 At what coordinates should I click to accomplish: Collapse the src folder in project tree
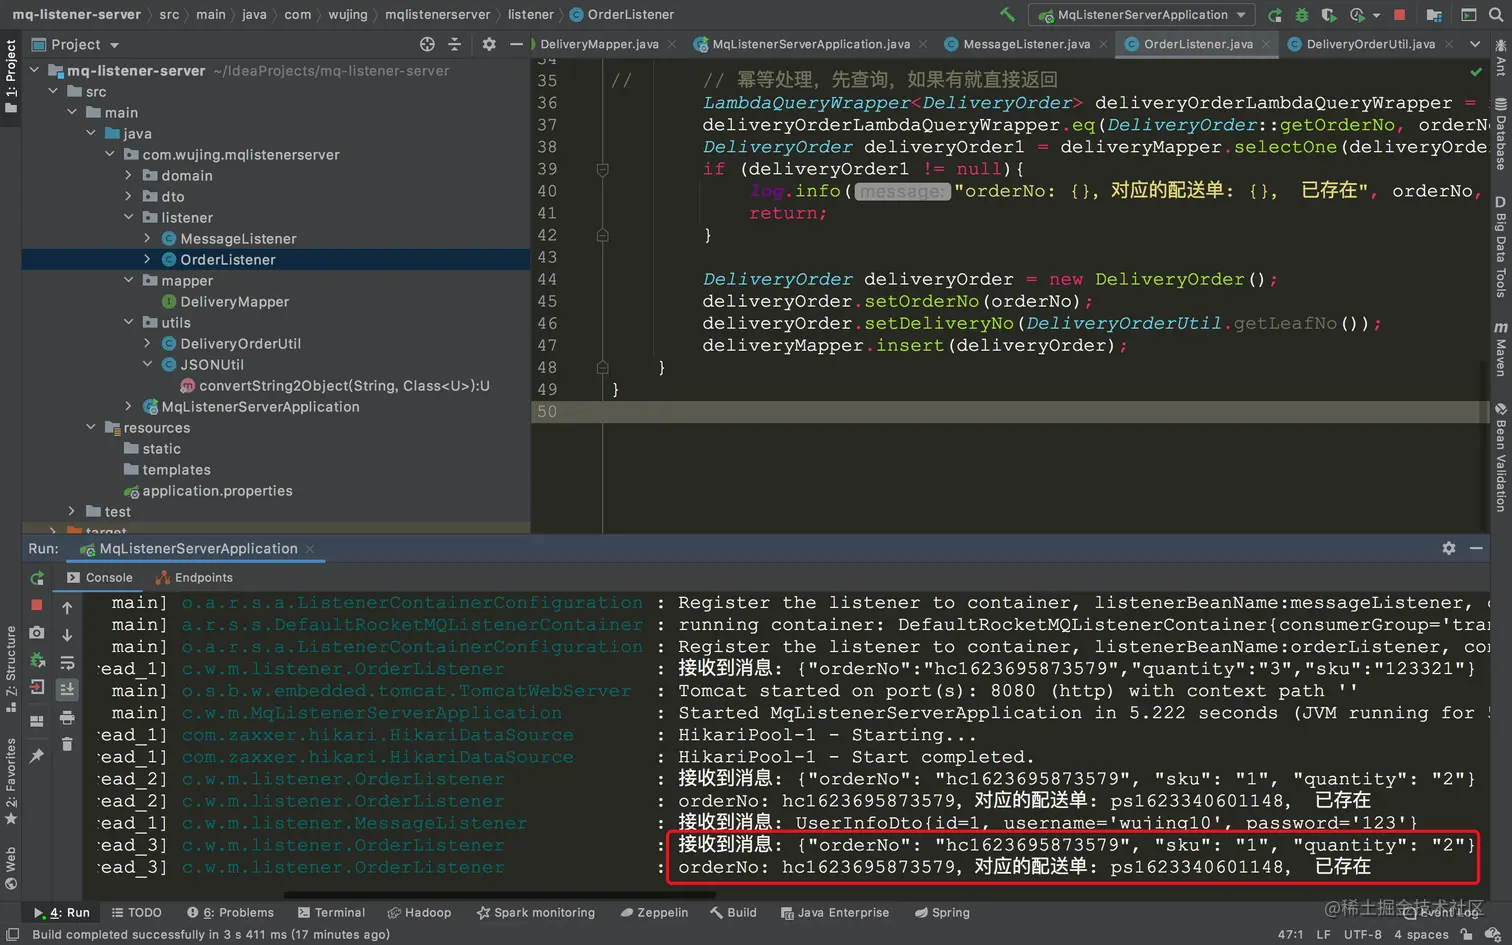54,92
